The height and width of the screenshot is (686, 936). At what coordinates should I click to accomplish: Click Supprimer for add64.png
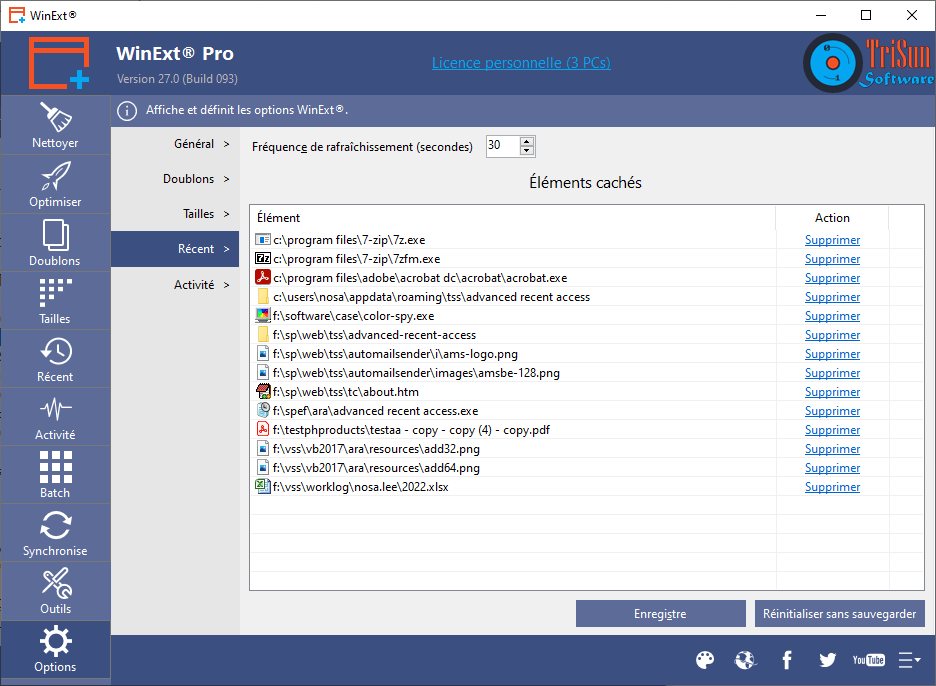pos(832,467)
